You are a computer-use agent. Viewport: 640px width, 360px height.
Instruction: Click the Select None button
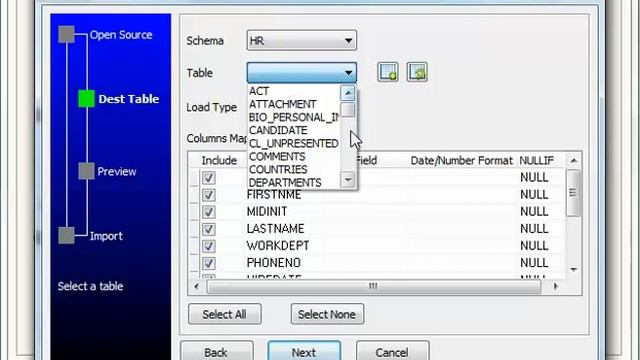coord(327,314)
